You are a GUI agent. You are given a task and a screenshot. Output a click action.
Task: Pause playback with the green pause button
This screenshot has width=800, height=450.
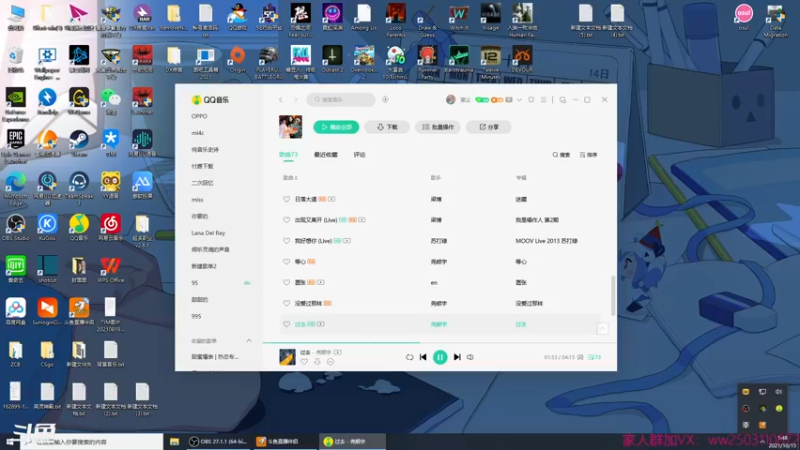(x=440, y=357)
